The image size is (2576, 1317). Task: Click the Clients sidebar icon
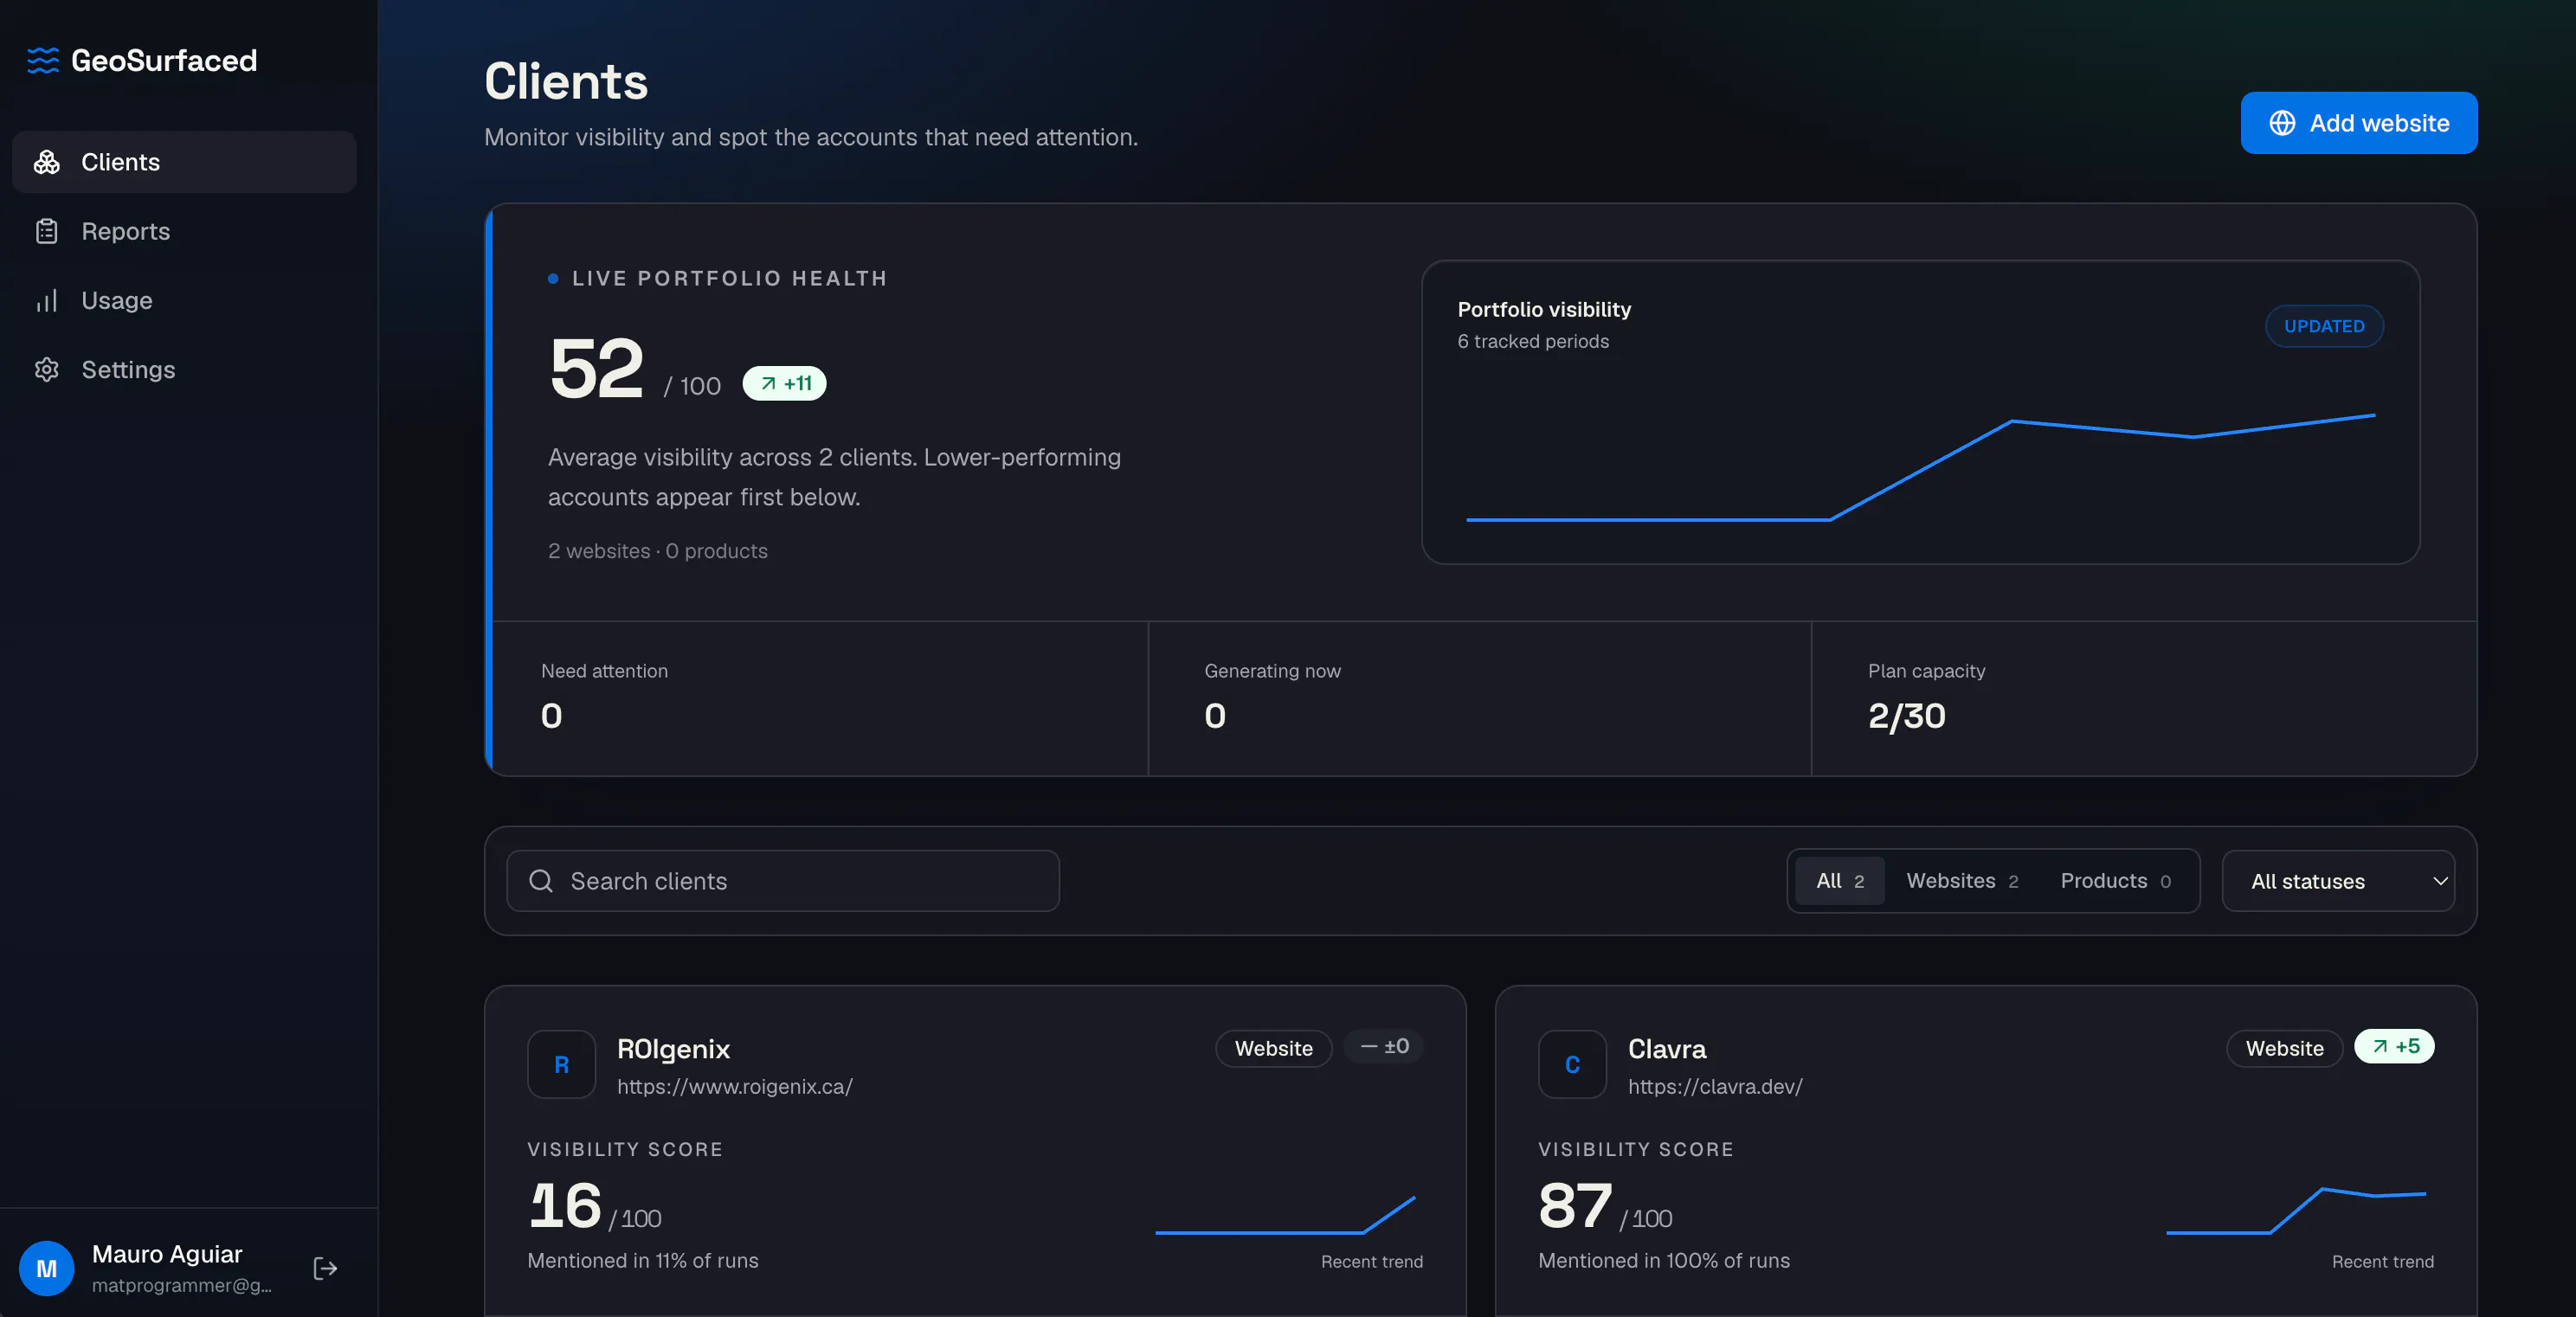(x=47, y=162)
